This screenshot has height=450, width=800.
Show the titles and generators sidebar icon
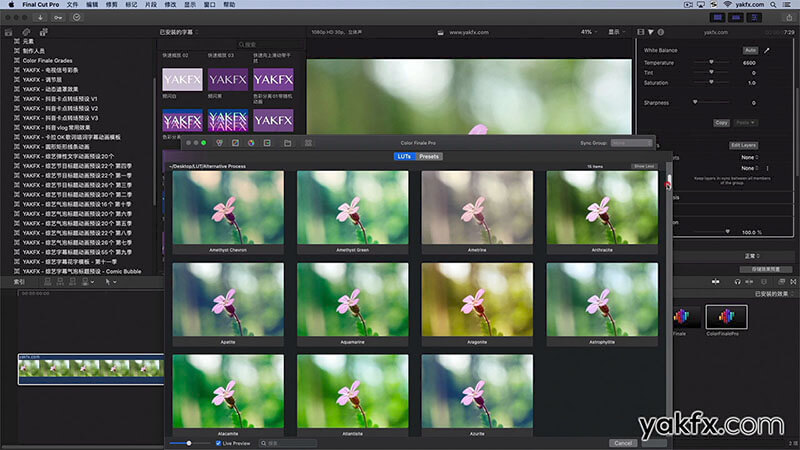pyautogui.click(x=44, y=32)
